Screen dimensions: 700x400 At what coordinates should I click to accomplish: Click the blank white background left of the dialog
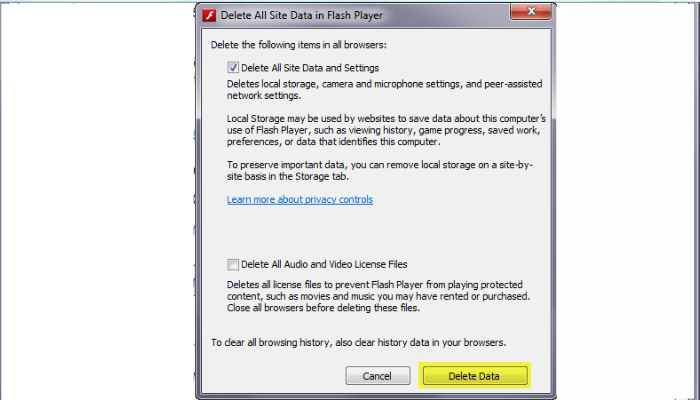click(x=96, y=201)
